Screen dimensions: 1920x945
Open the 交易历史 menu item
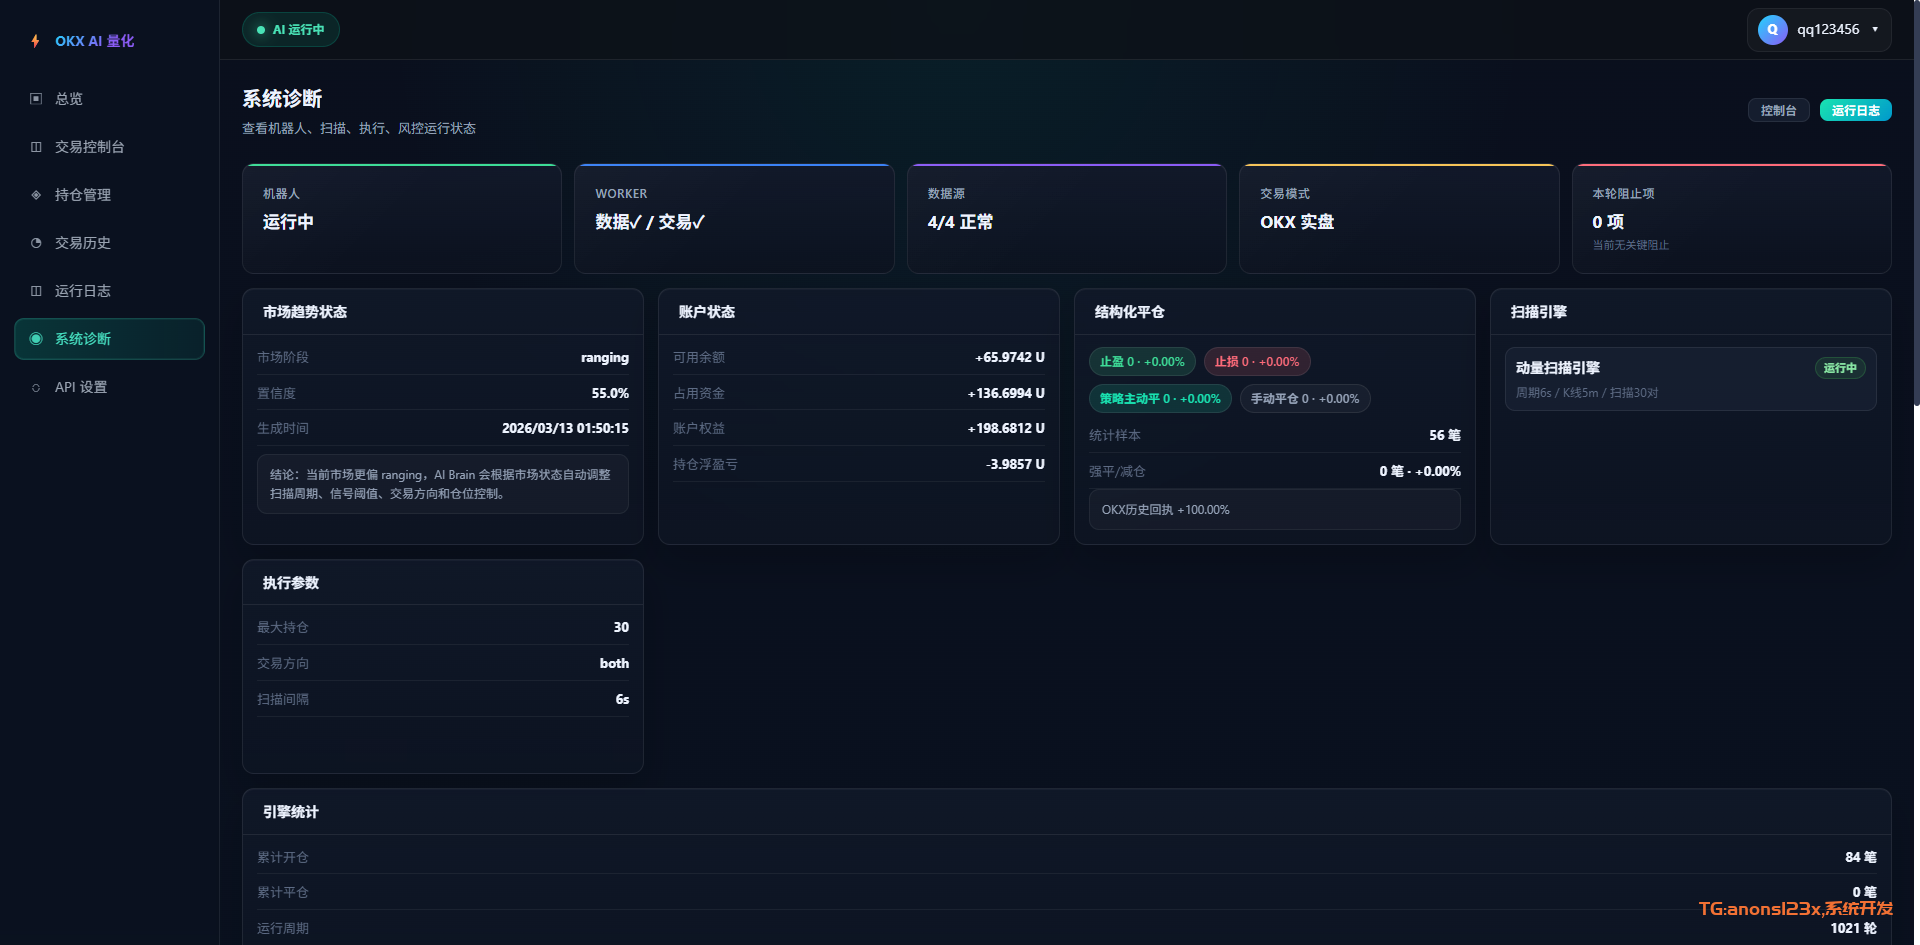(x=83, y=243)
